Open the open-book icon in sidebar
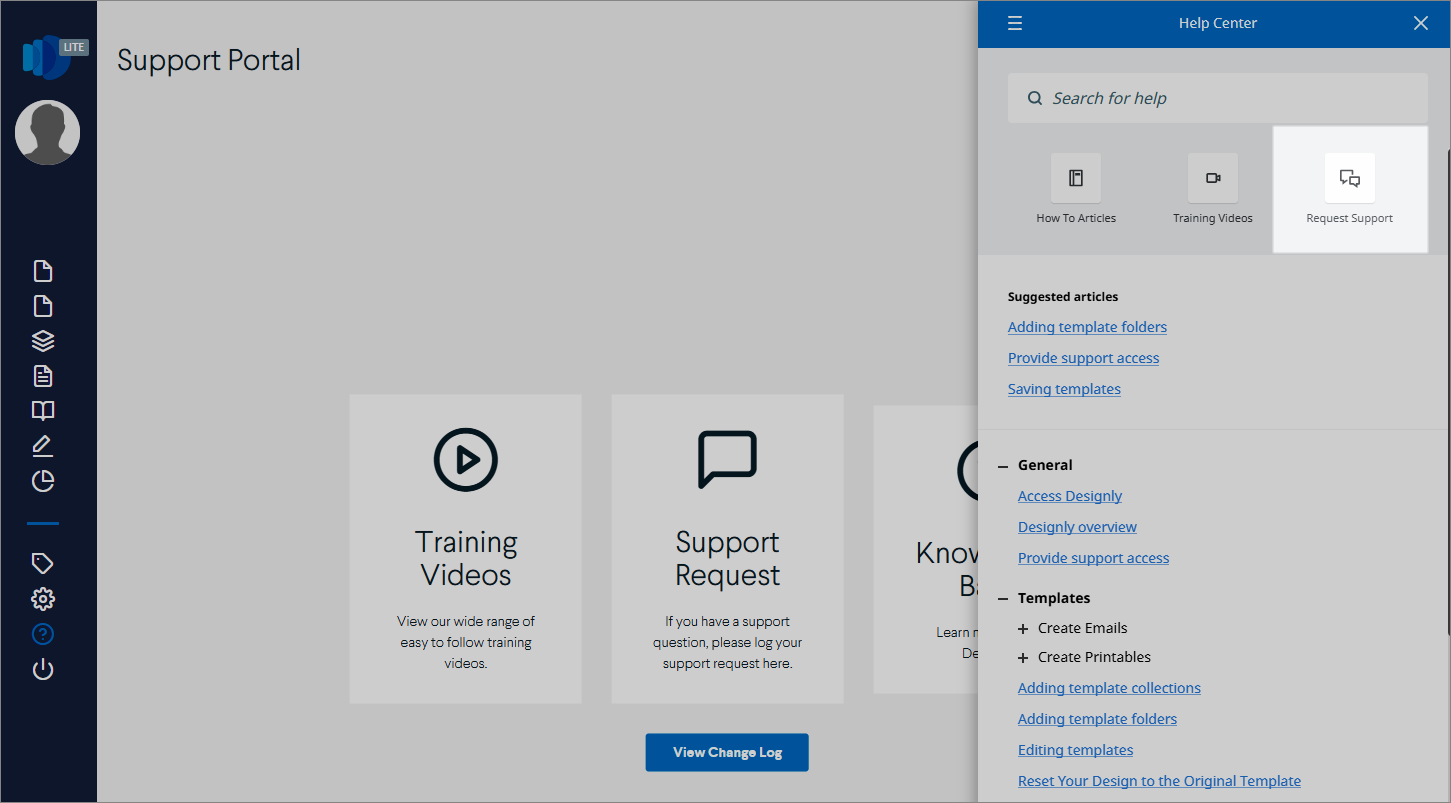 43,411
